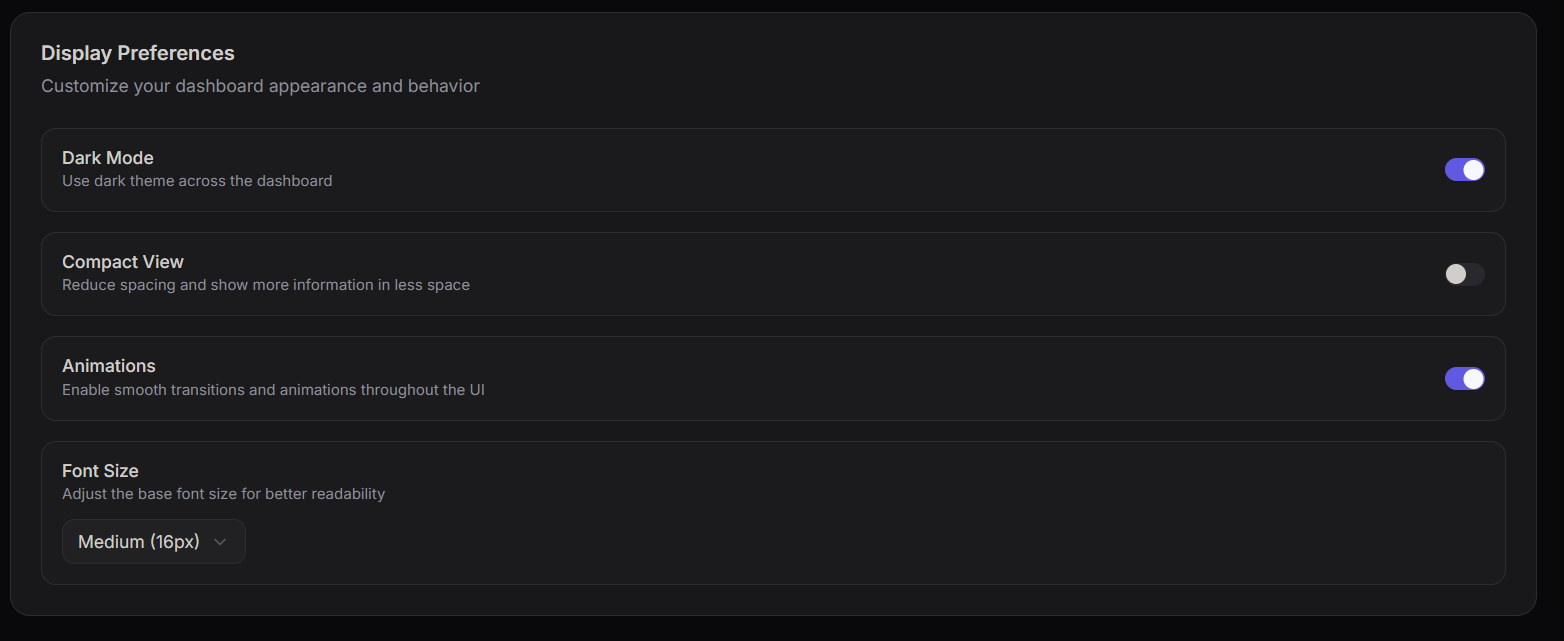The width and height of the screenshot is (1564, 641).
Task: Click the Font Size label text
Action: click(100, 471)
